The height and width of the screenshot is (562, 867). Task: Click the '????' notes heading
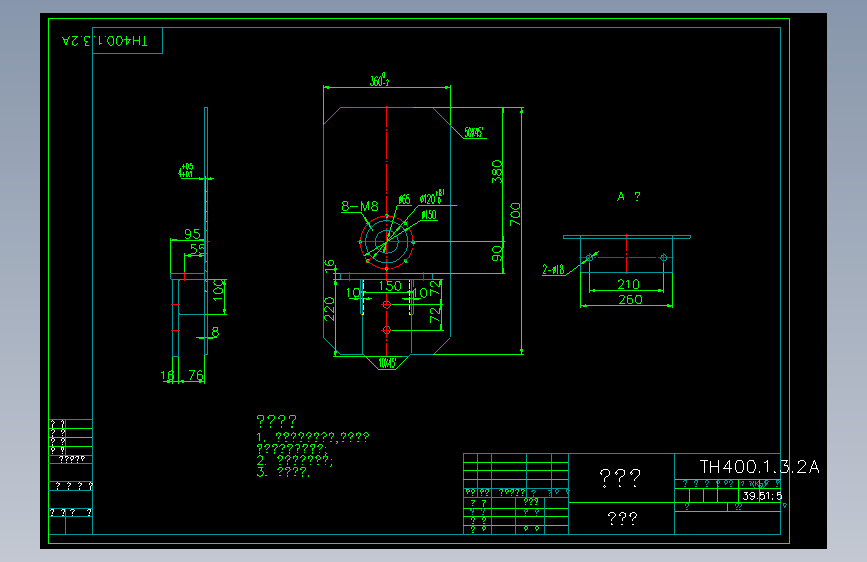click(277, 421)
